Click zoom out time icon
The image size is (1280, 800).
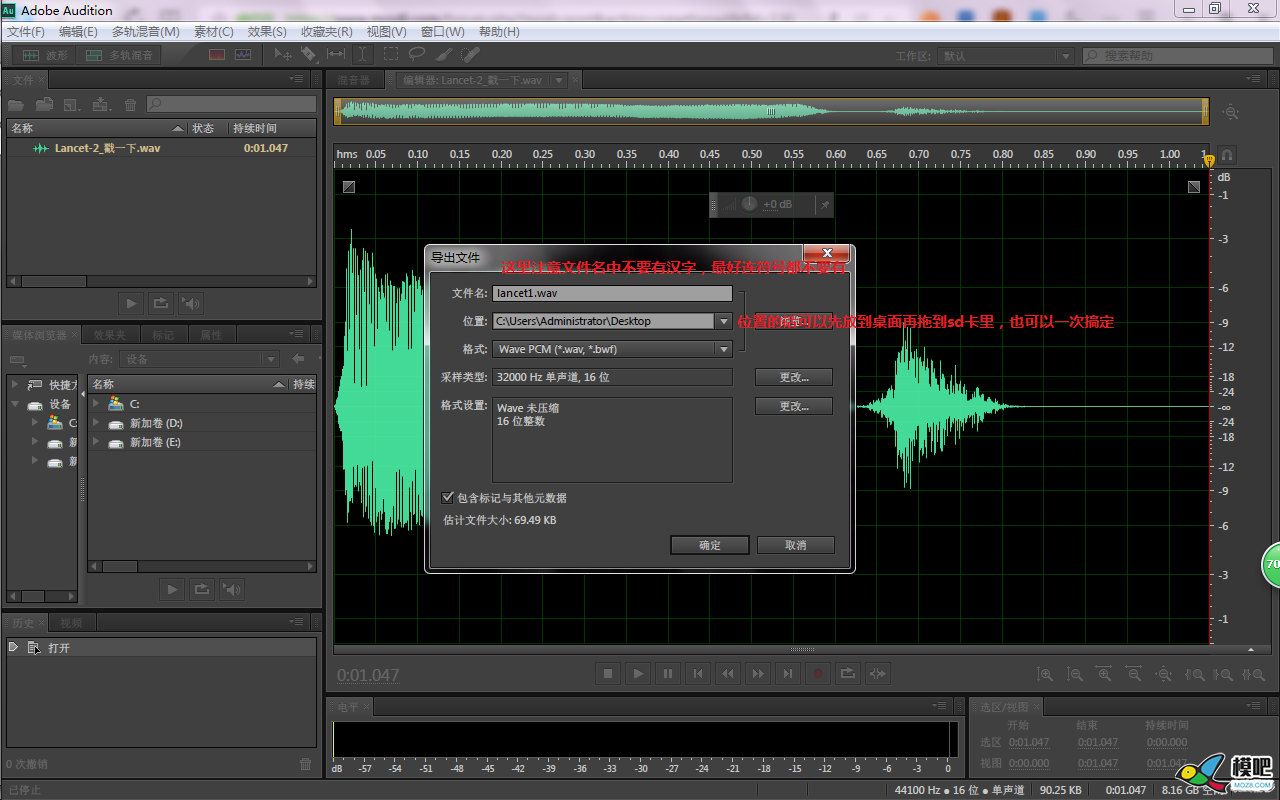(1134, 675)
